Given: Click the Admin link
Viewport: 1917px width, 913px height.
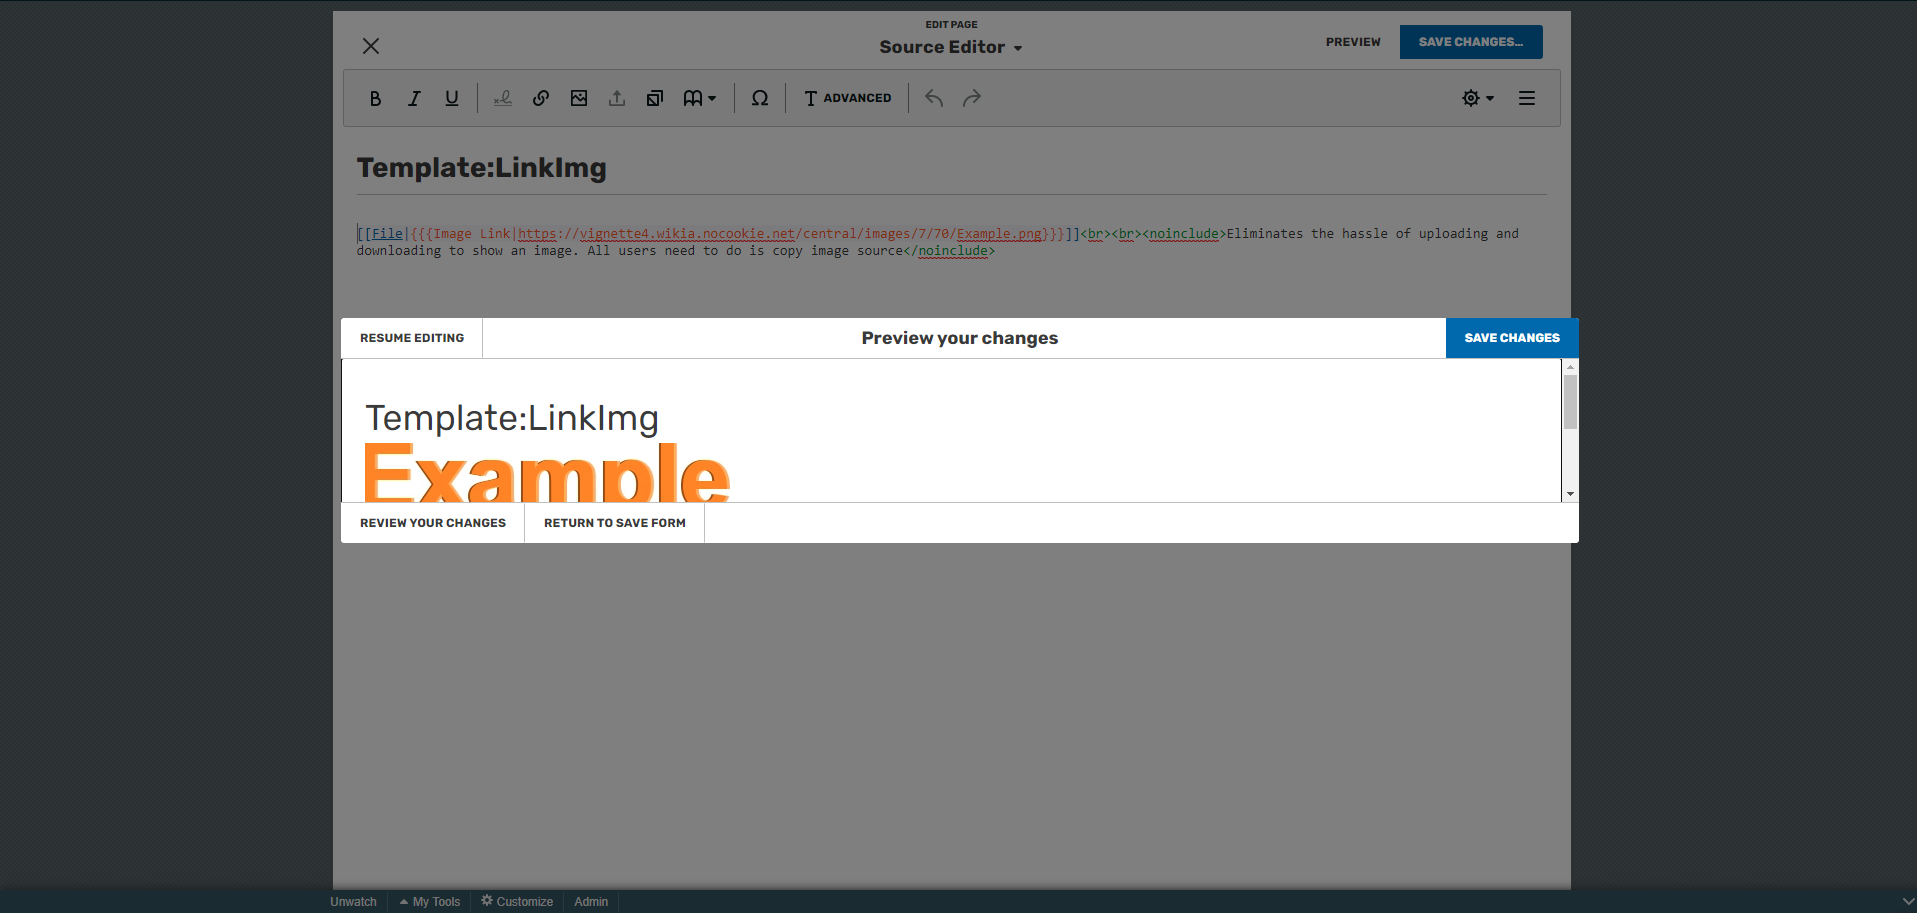Looking at the screenshot, I should (591, 902).
